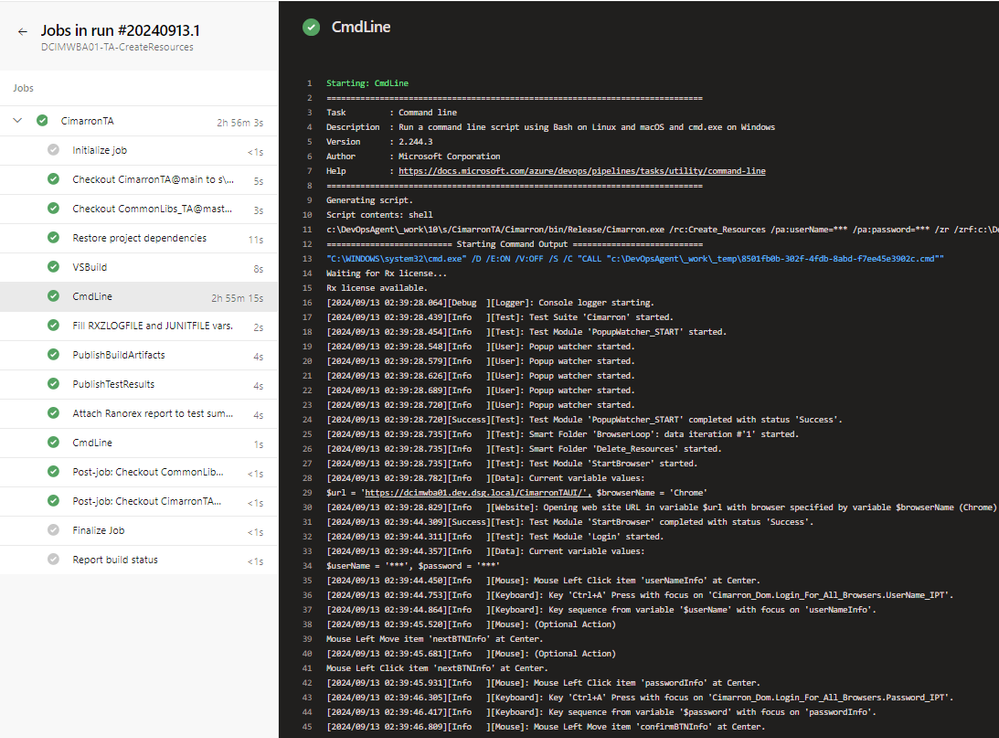
Task: Click the grey status icon for Finalize Job
Action: (53, 530)
